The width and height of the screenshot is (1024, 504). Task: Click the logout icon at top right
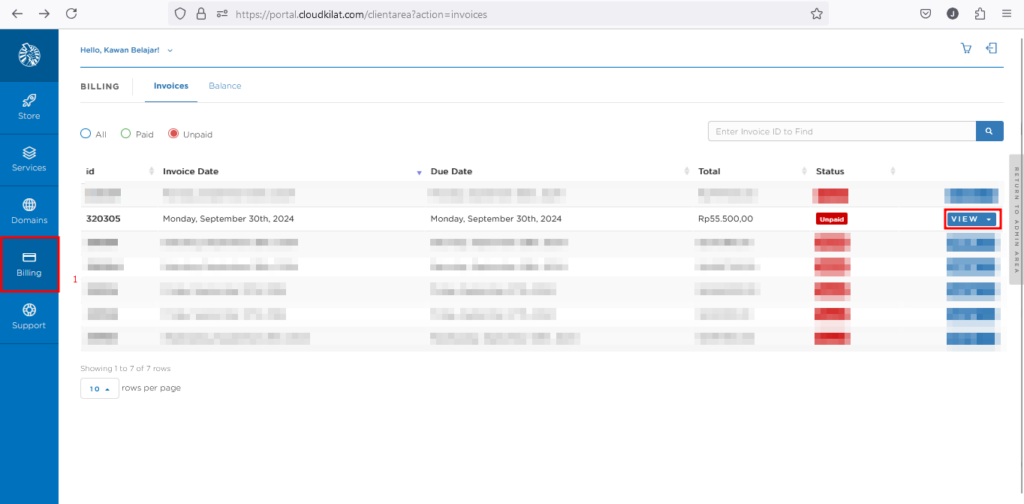coord(991,49)
